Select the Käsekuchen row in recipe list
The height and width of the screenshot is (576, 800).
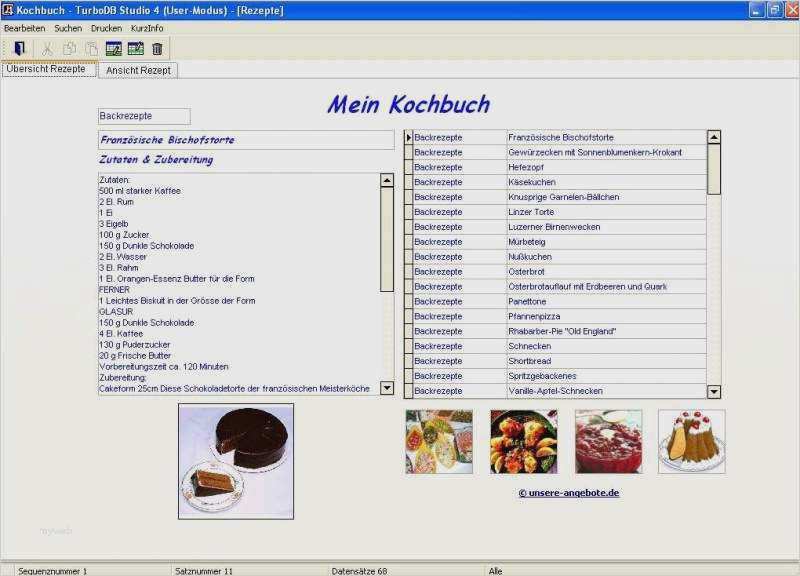[x=555, y=182]
